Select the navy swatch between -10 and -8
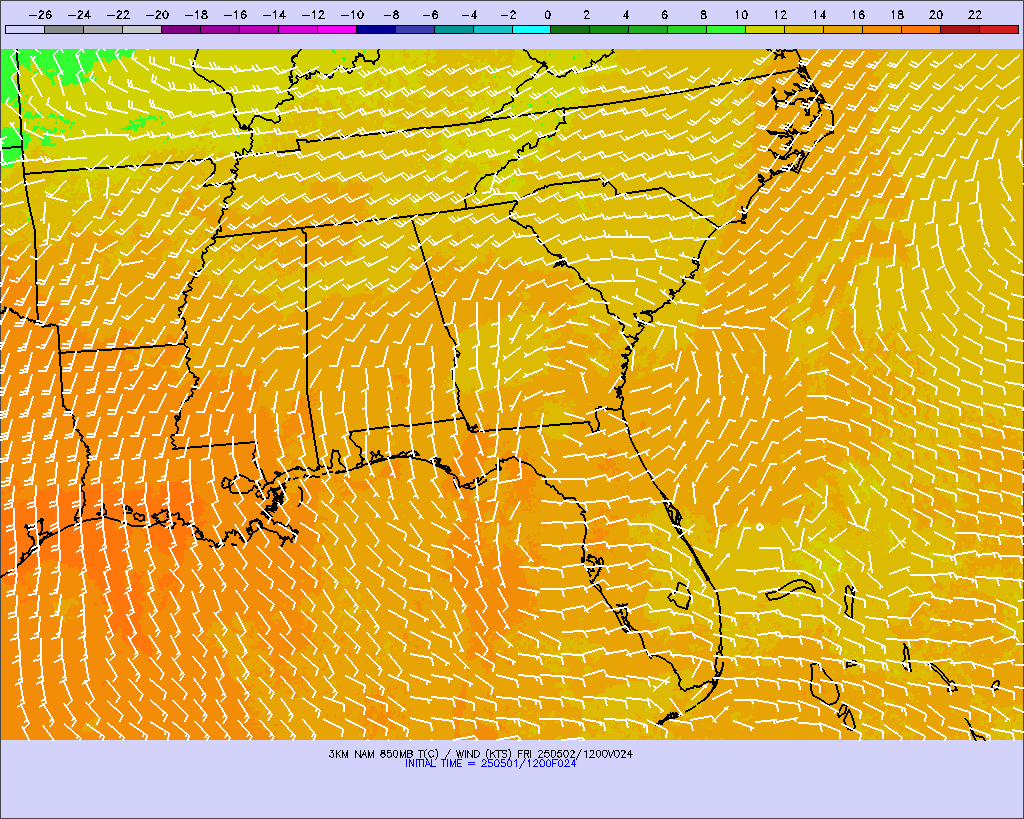This screenshot has width=1024, height=819. pos(376,29)
